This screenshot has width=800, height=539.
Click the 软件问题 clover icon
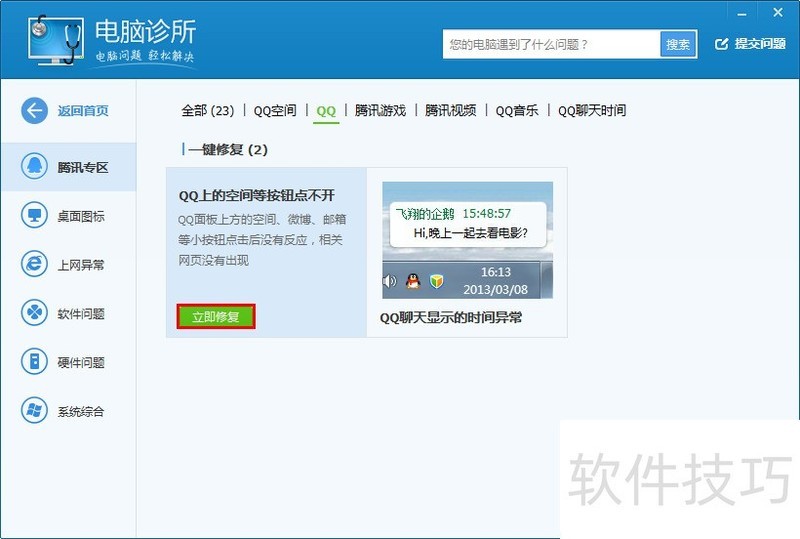34,312
